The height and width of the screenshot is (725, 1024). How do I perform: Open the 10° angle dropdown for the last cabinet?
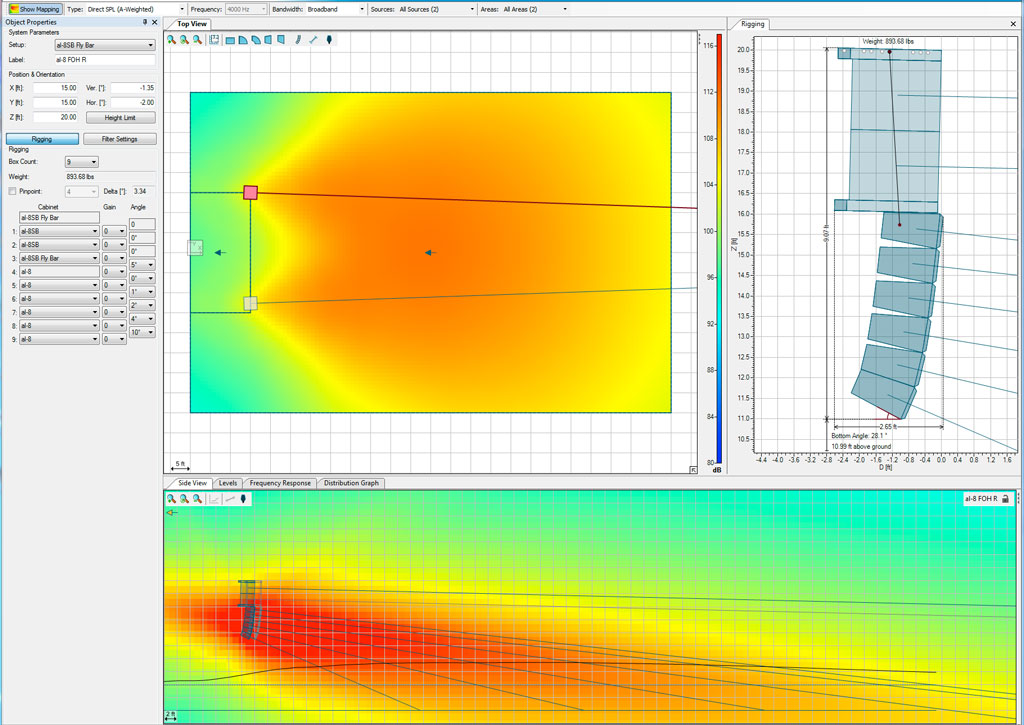pos(142,332)
